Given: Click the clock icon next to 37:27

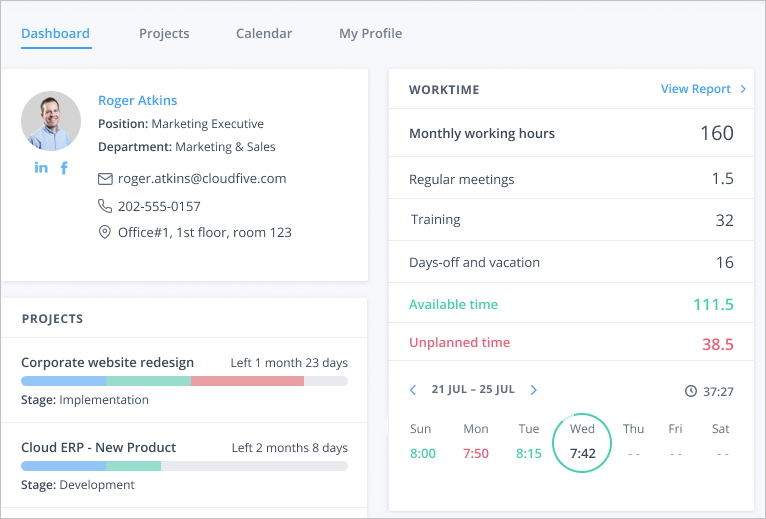Looking at the screenshot, I should [x=691, y=391].
